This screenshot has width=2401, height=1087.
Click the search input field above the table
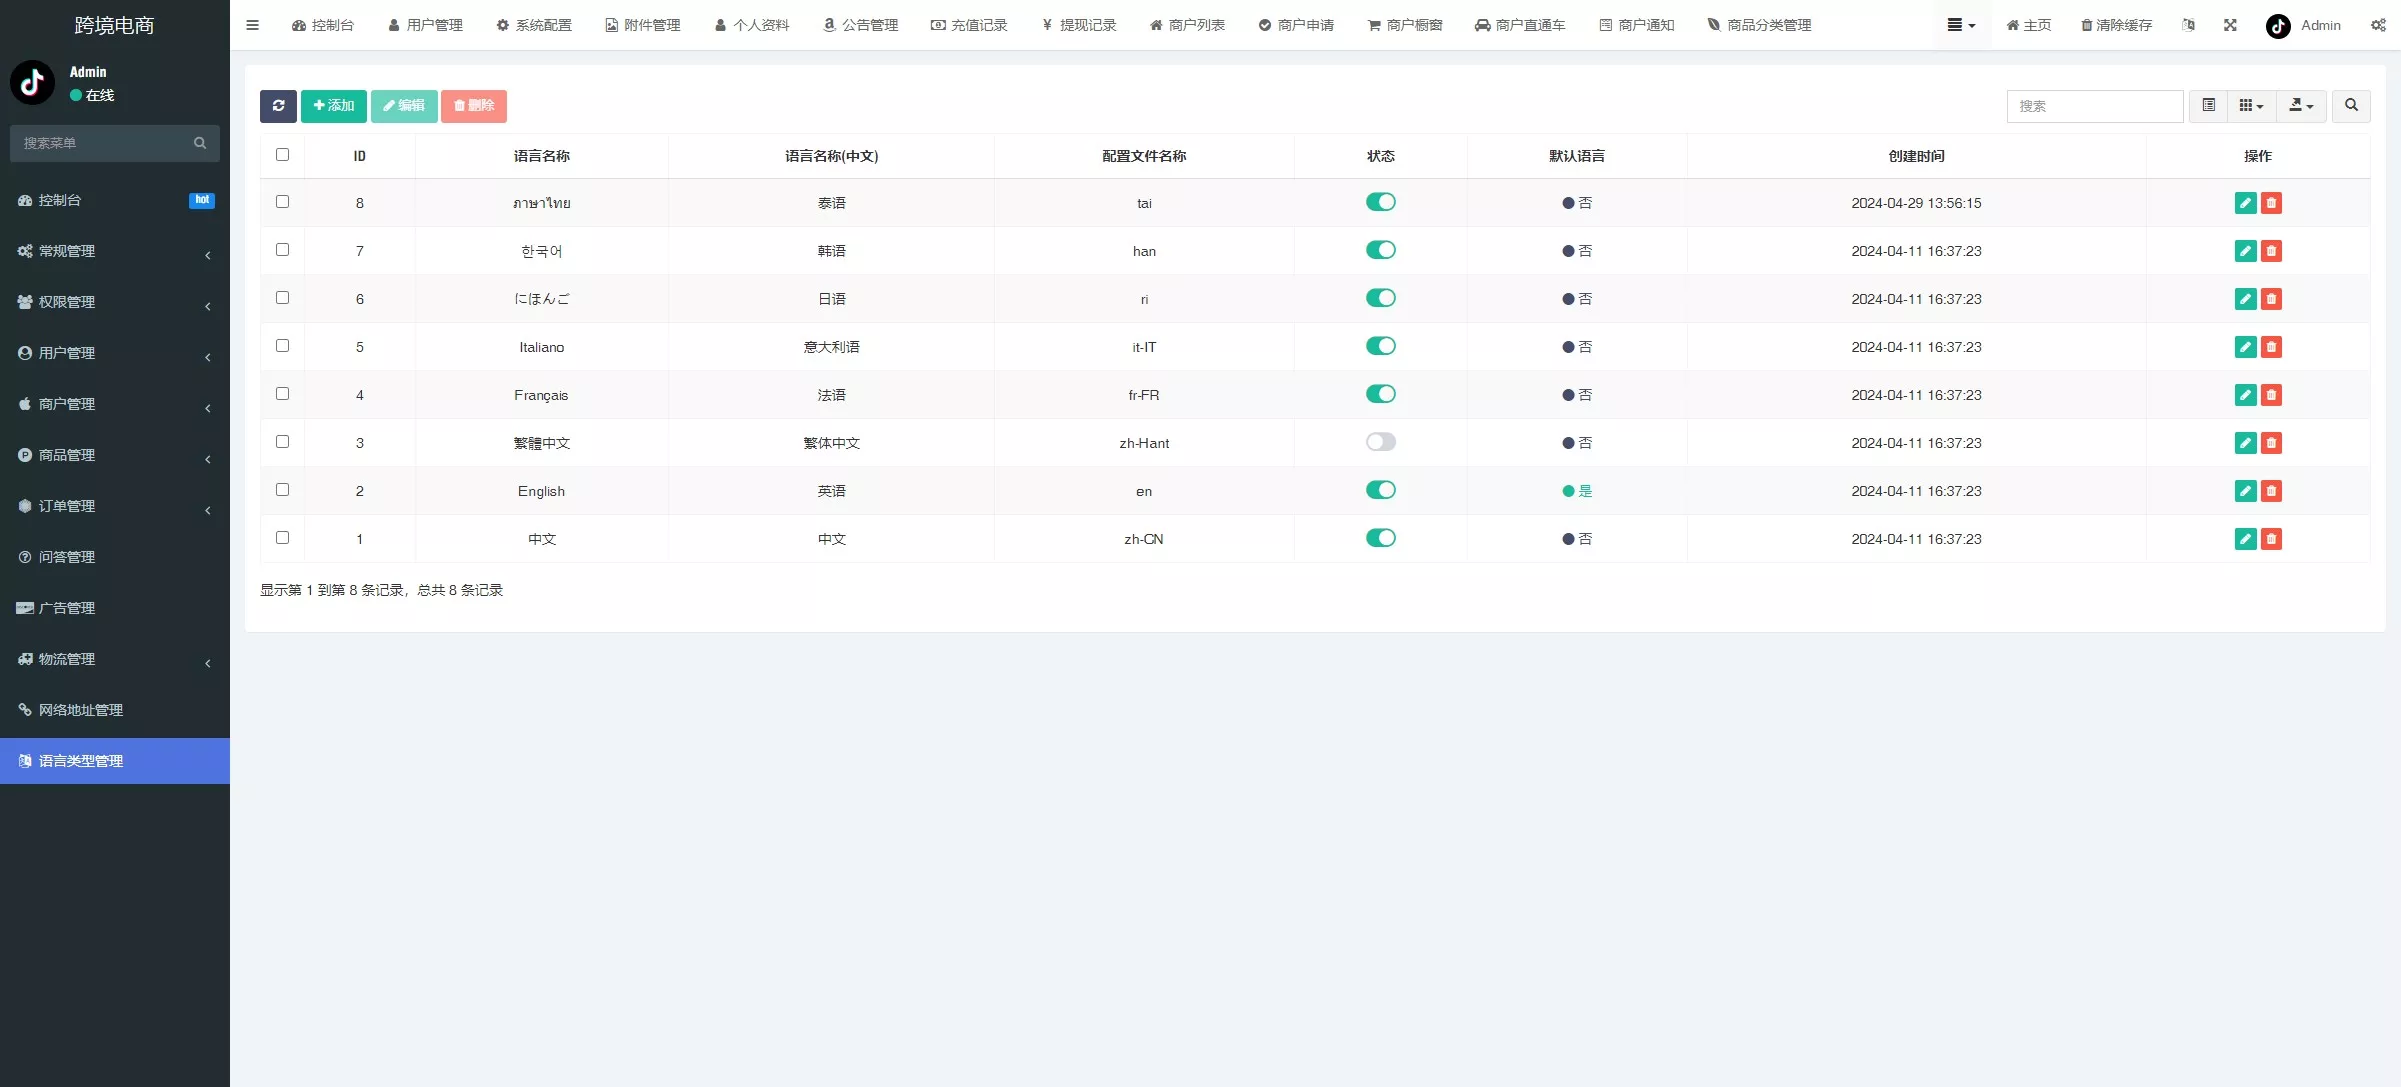tap(2094, 106)
